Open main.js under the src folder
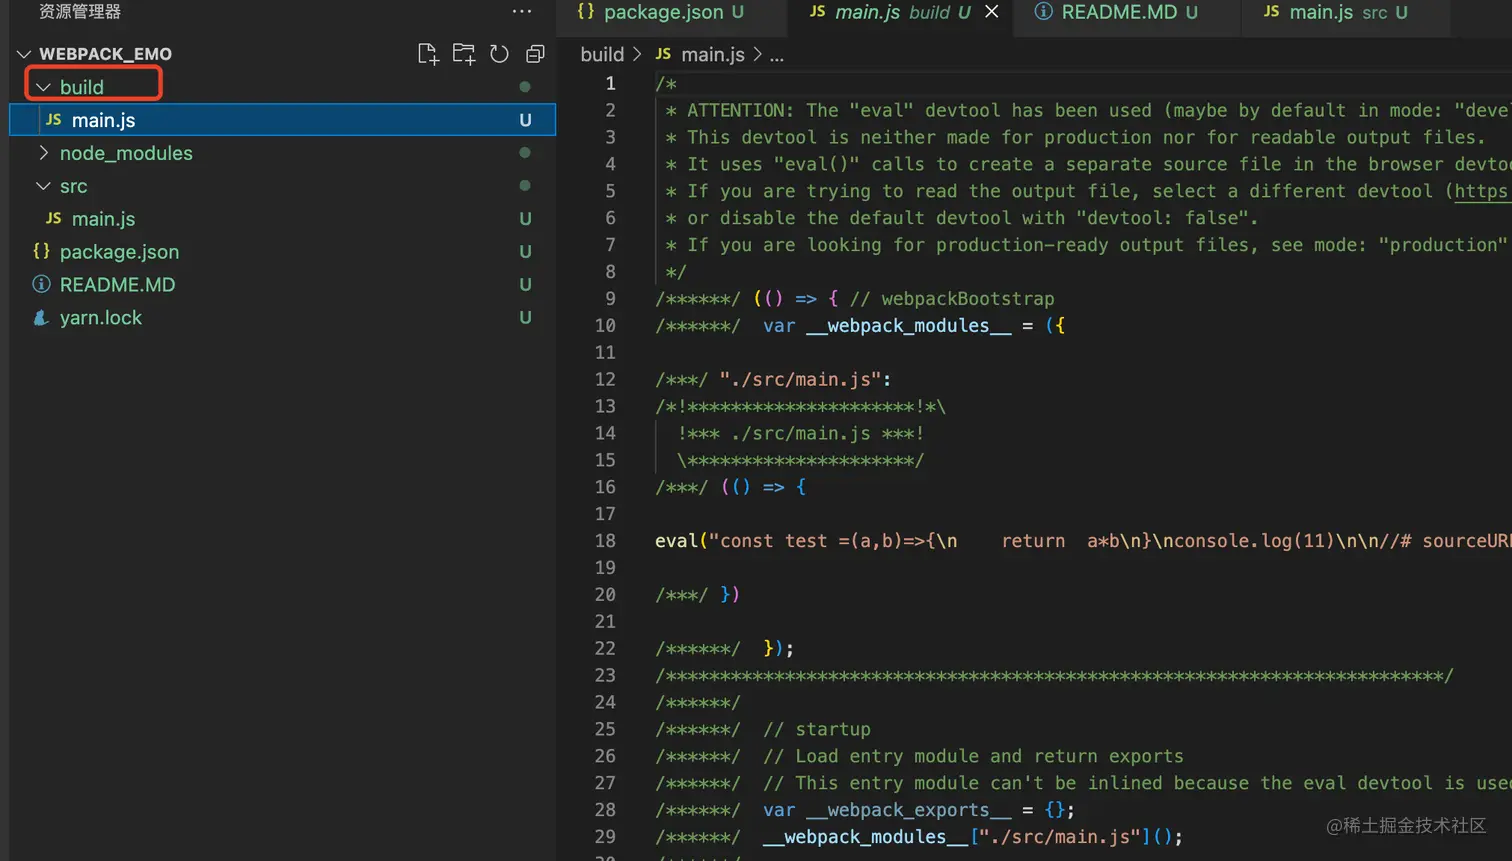The width and height of the screenshot is (1512, 861). point(282,219)
